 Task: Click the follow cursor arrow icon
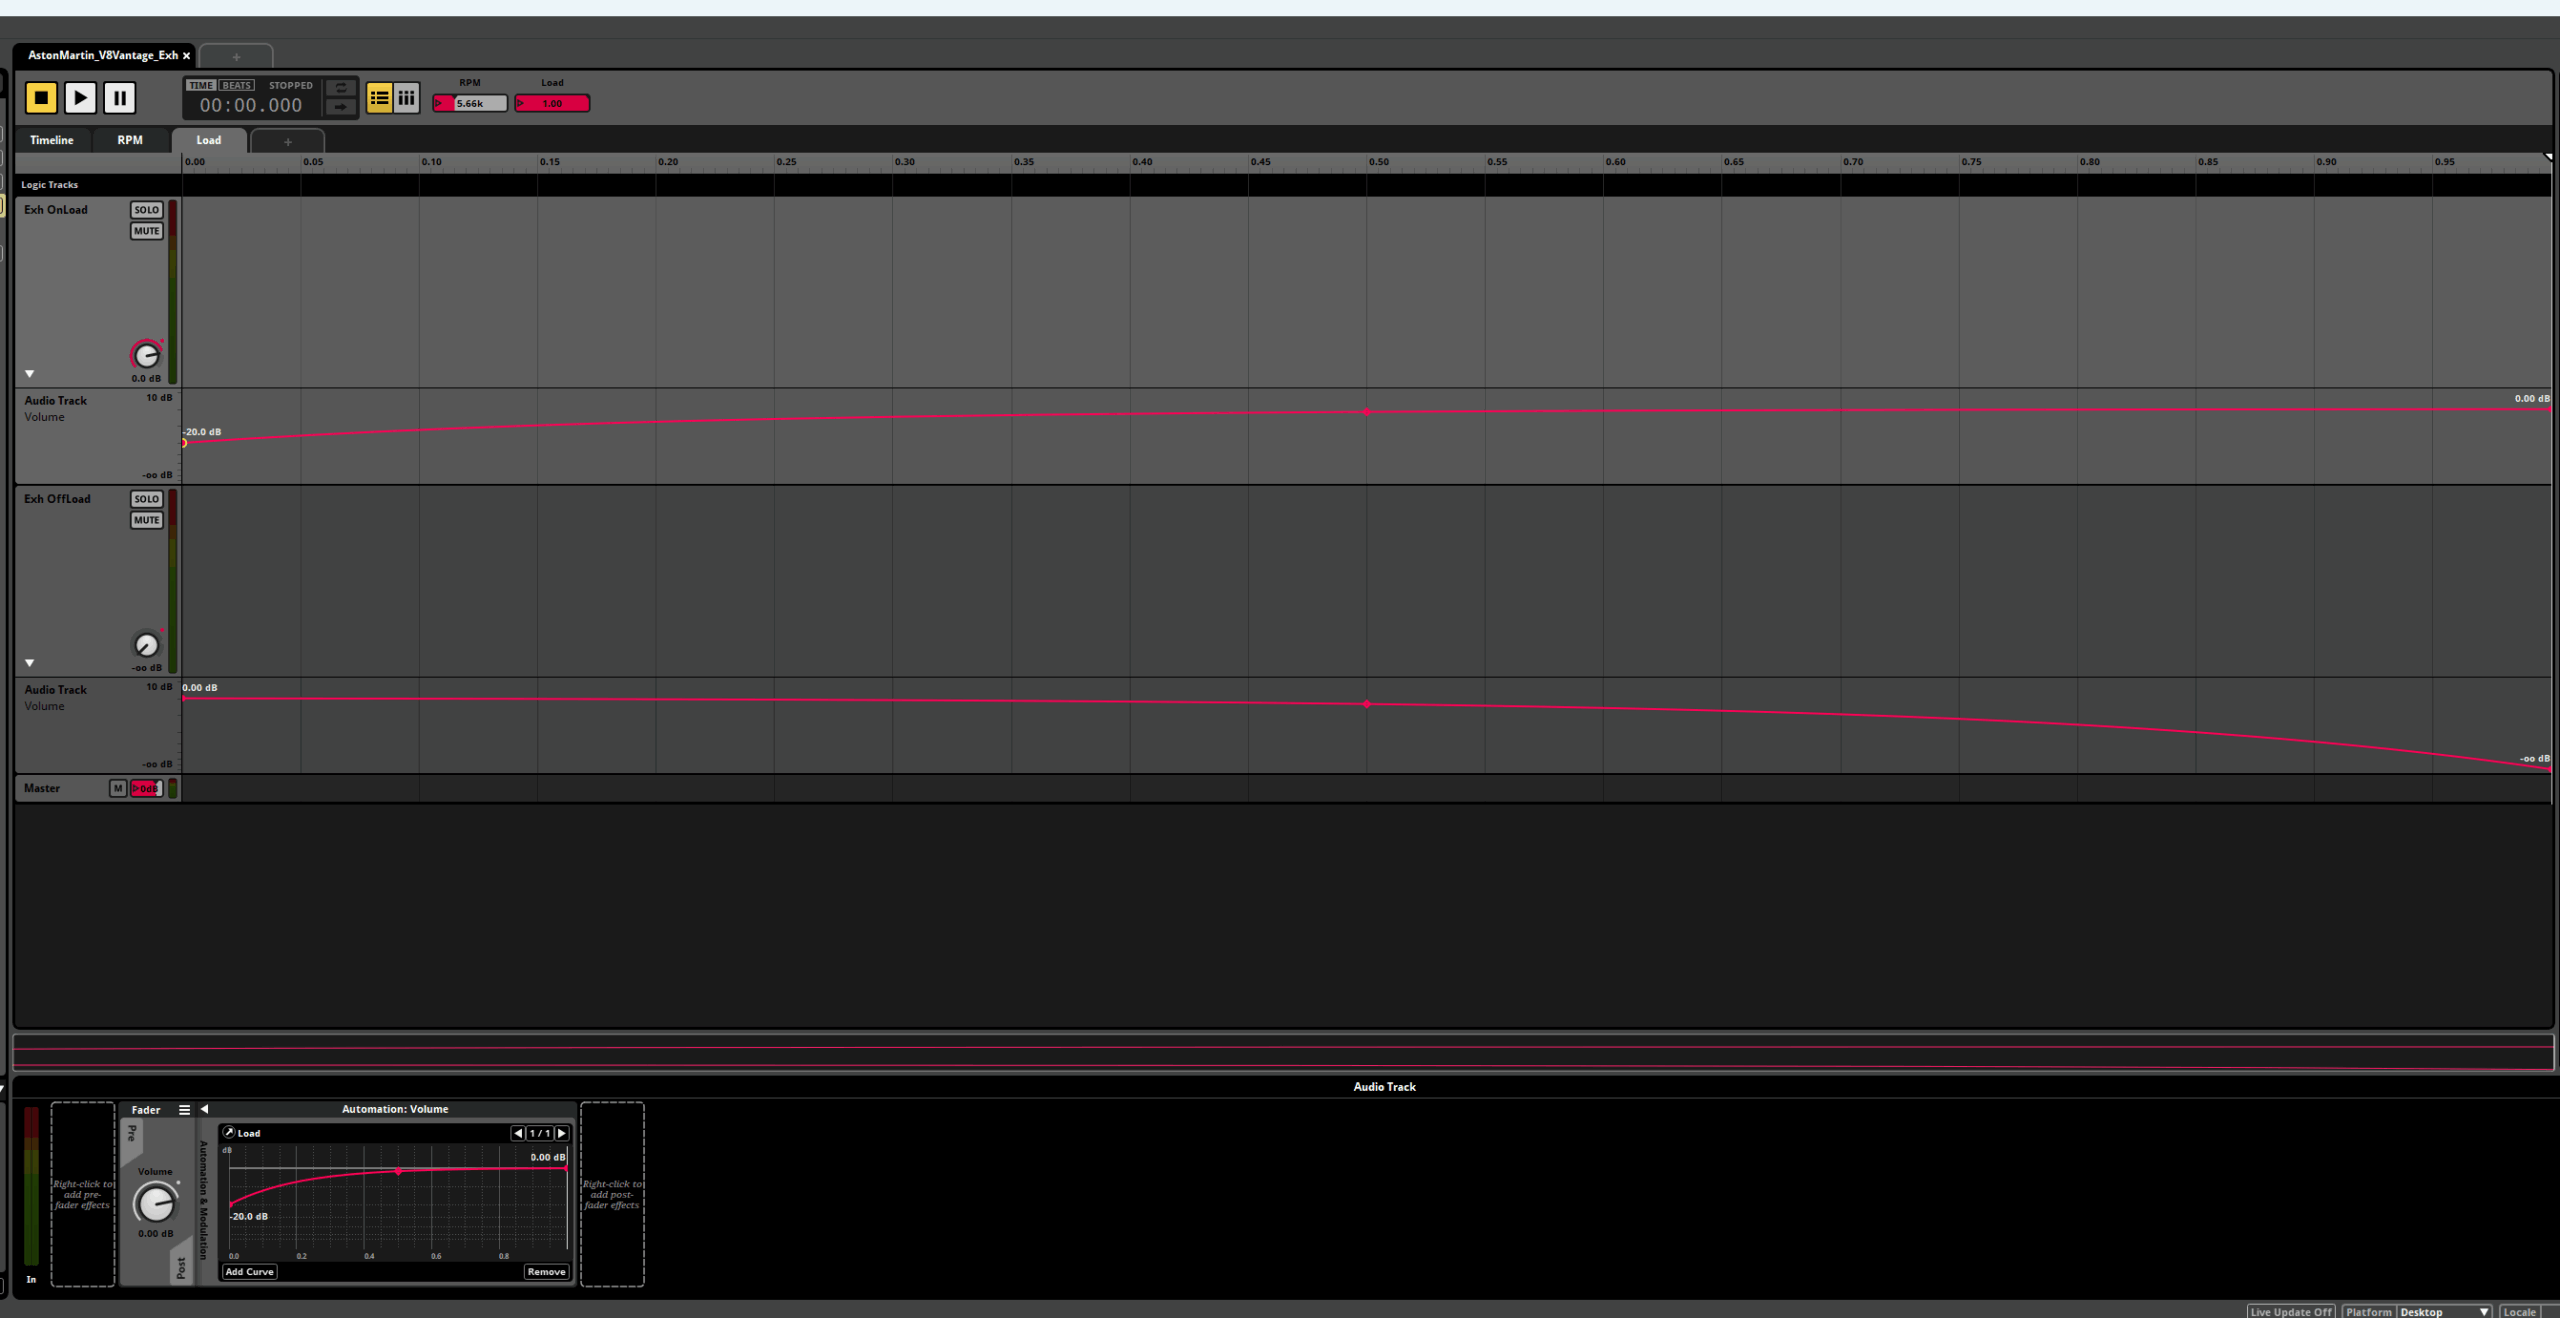click(x=341, y=106)
